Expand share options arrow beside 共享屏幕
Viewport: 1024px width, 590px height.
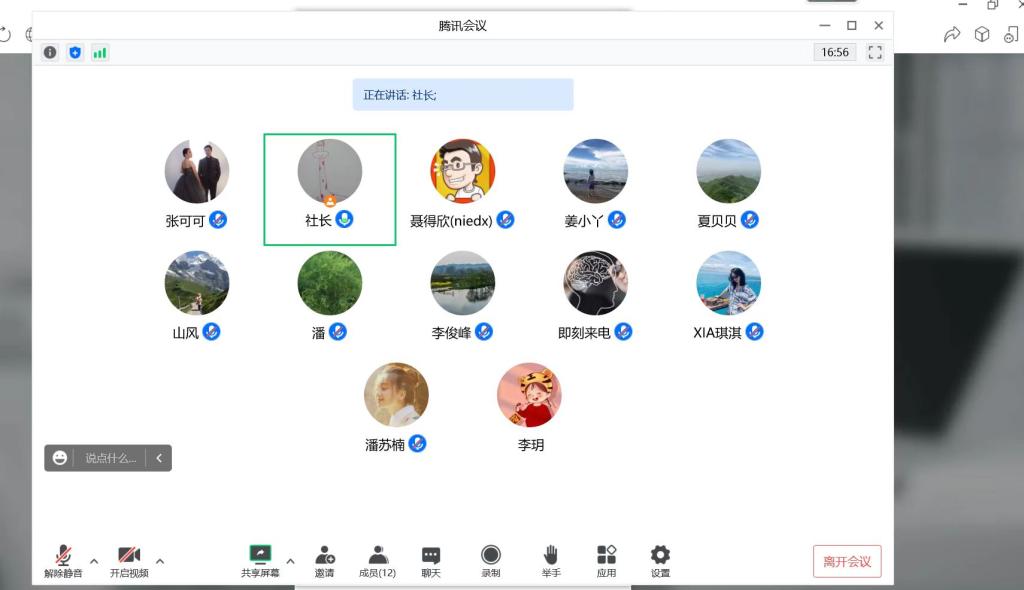(x=291, y=561)
